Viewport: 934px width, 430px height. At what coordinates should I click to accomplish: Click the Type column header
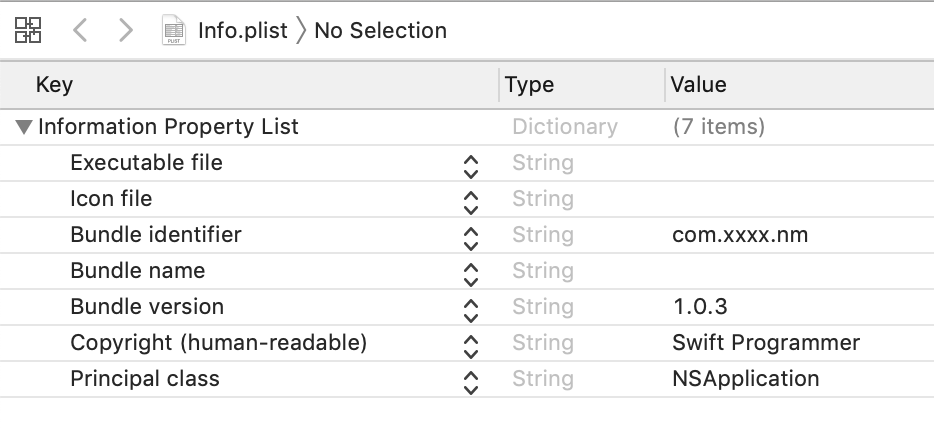[529, 85]
